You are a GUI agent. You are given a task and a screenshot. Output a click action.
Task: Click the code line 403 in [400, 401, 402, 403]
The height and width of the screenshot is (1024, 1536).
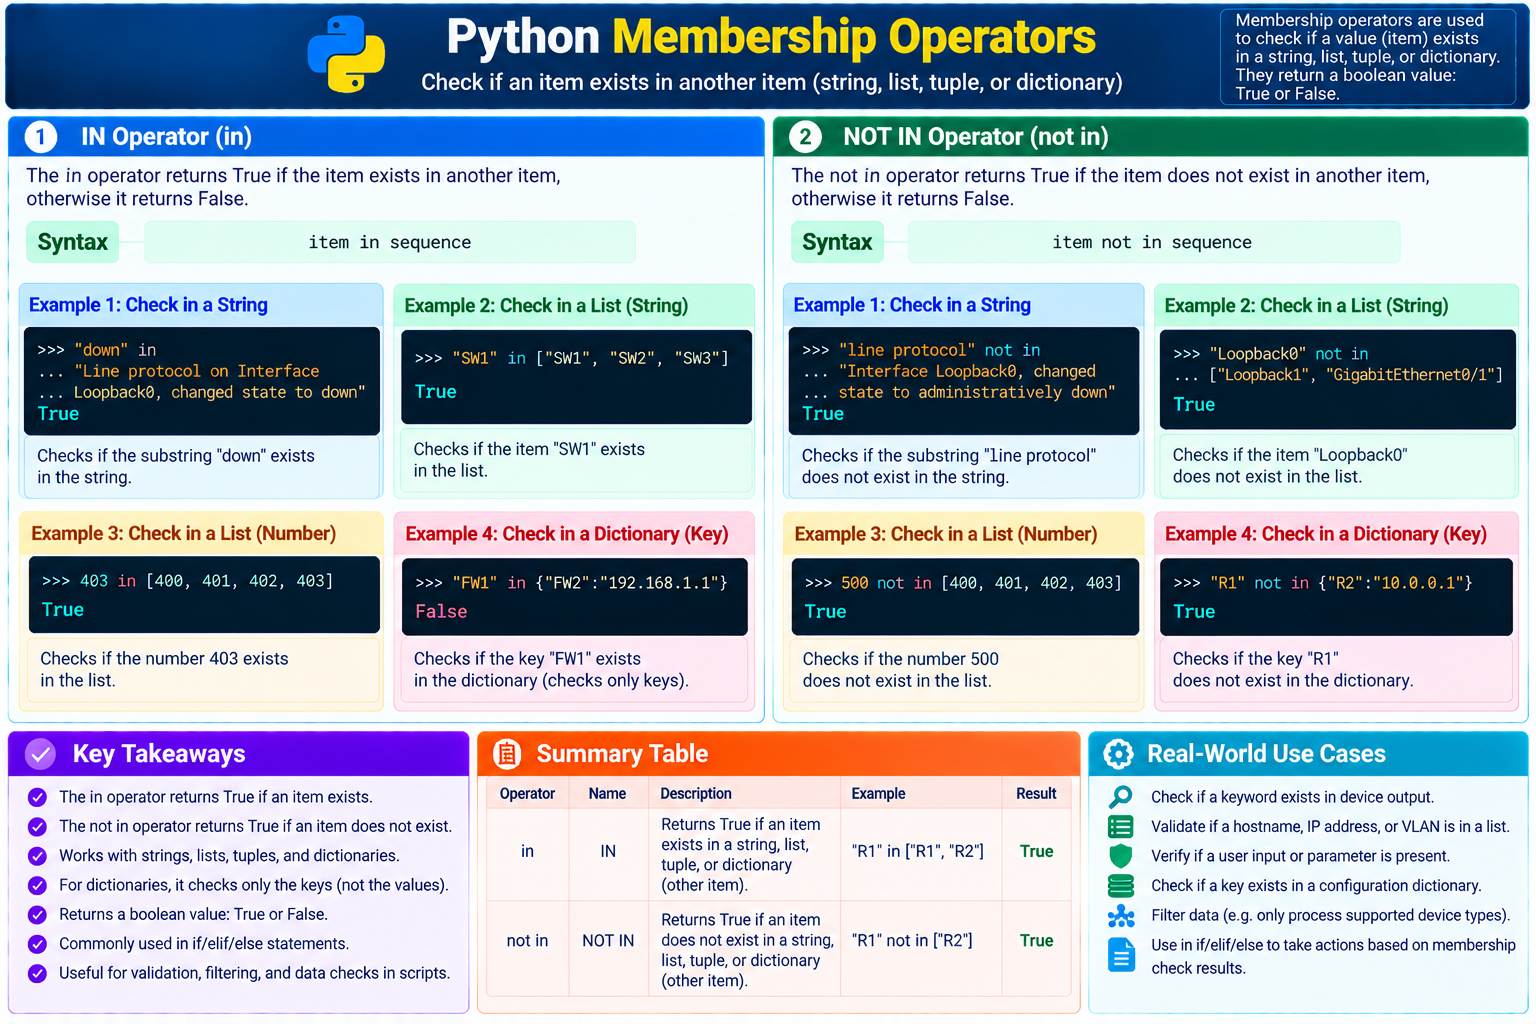(187, 581)
